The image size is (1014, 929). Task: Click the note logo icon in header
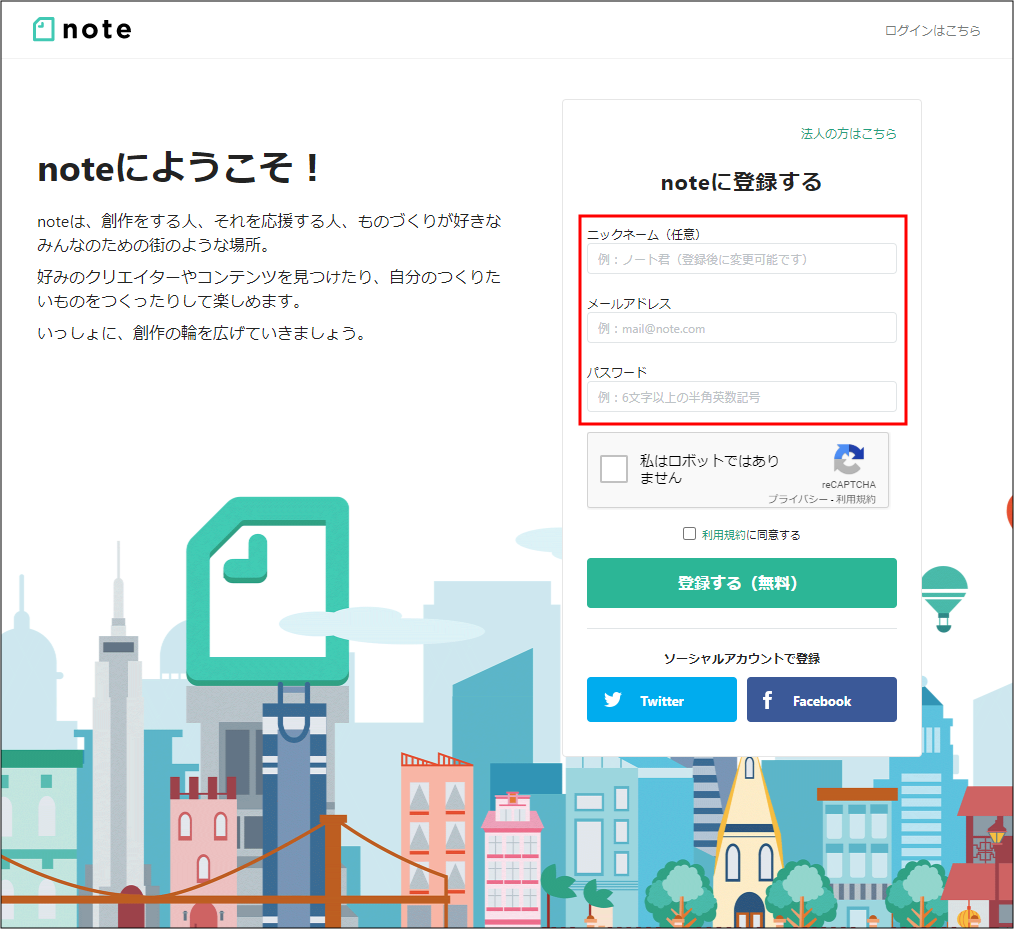43,29
